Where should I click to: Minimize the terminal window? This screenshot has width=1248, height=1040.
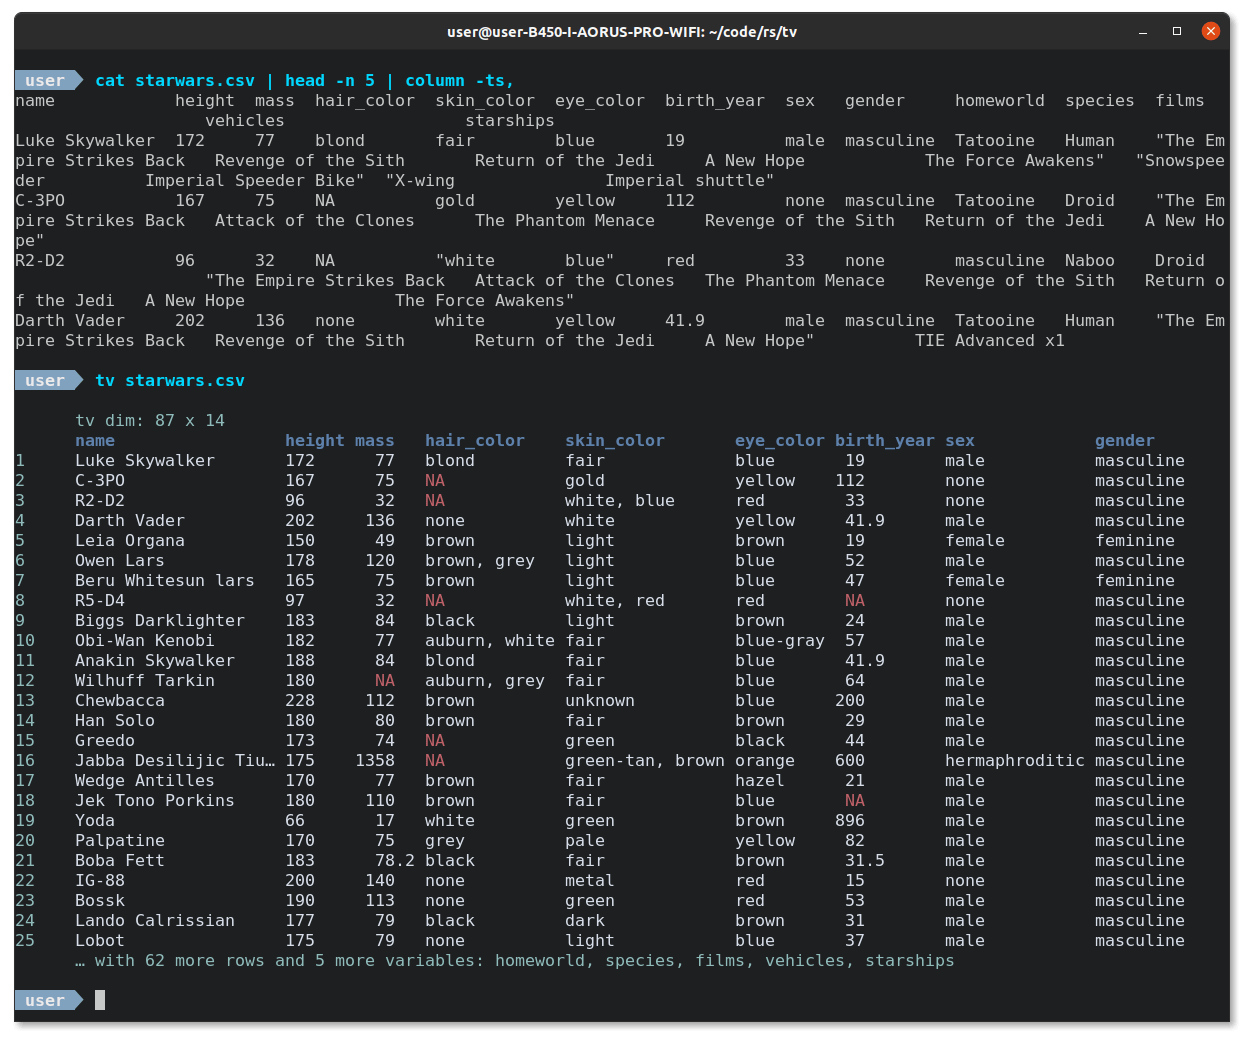coord(1143,32)
